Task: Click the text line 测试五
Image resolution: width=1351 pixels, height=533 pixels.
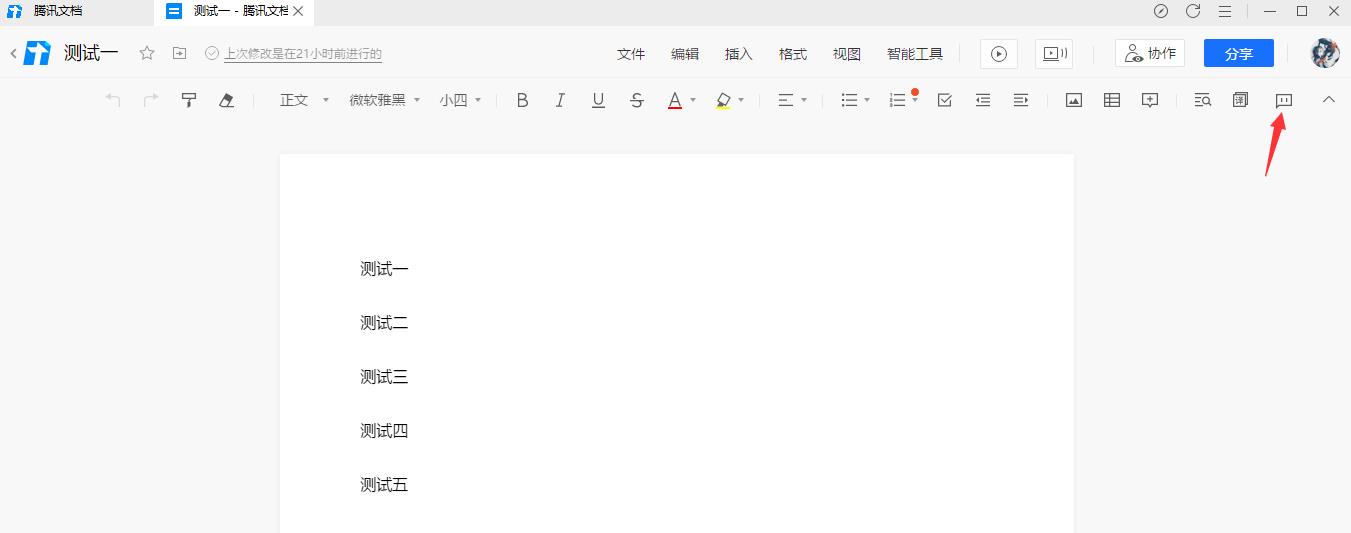Action: (x=384, y=485)
